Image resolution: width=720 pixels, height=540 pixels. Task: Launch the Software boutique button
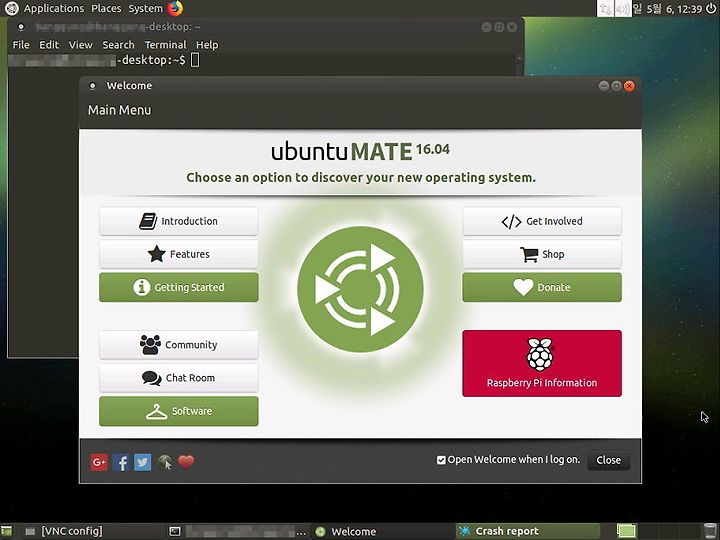(x=179, y=411)
